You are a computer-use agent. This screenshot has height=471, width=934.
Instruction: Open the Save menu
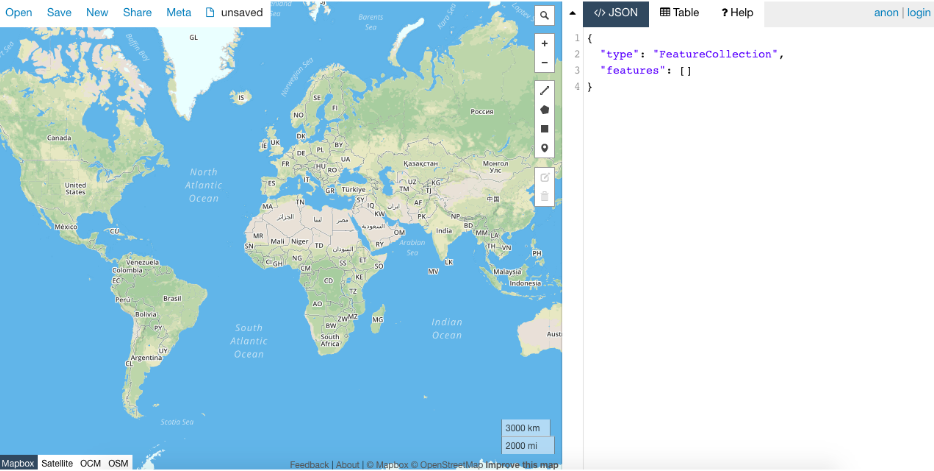59,13
